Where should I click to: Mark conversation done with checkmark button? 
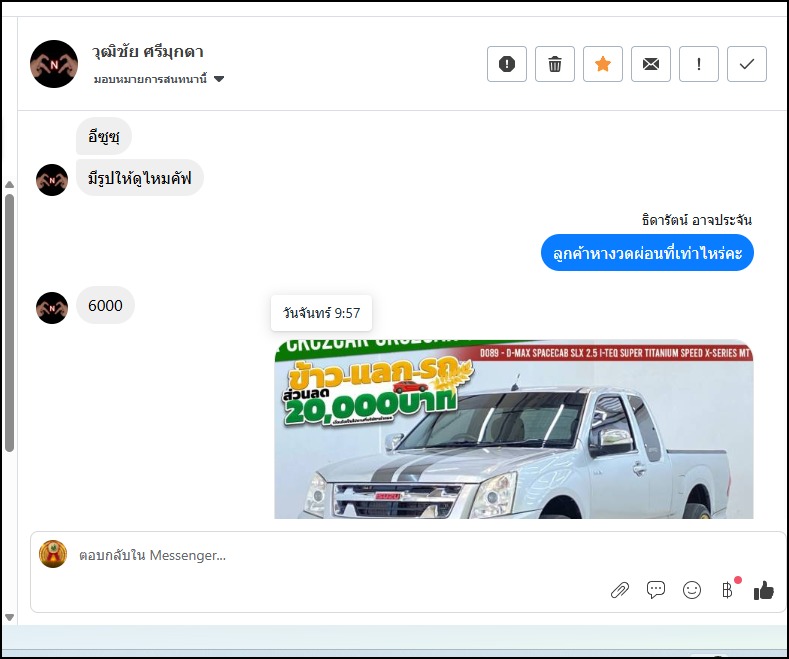tap(747, 64)
